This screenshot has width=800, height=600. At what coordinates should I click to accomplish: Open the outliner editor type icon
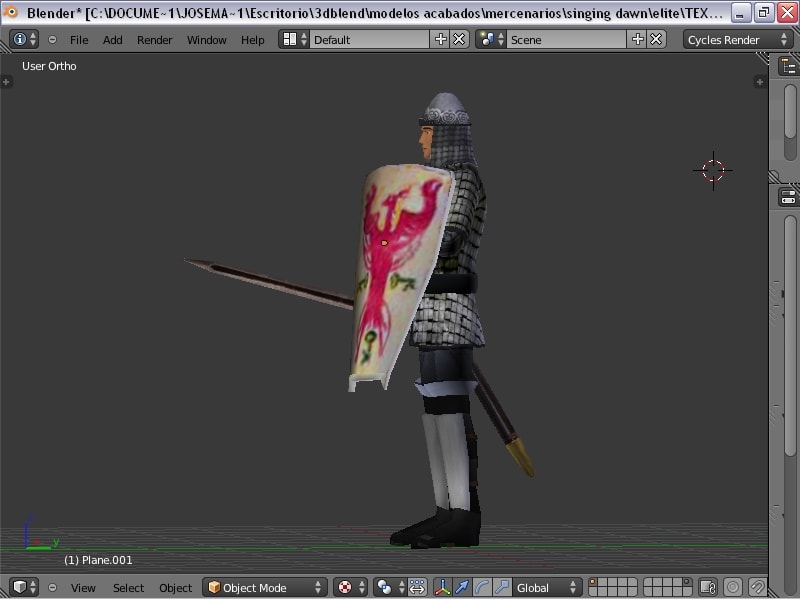(x=788, y=66)
